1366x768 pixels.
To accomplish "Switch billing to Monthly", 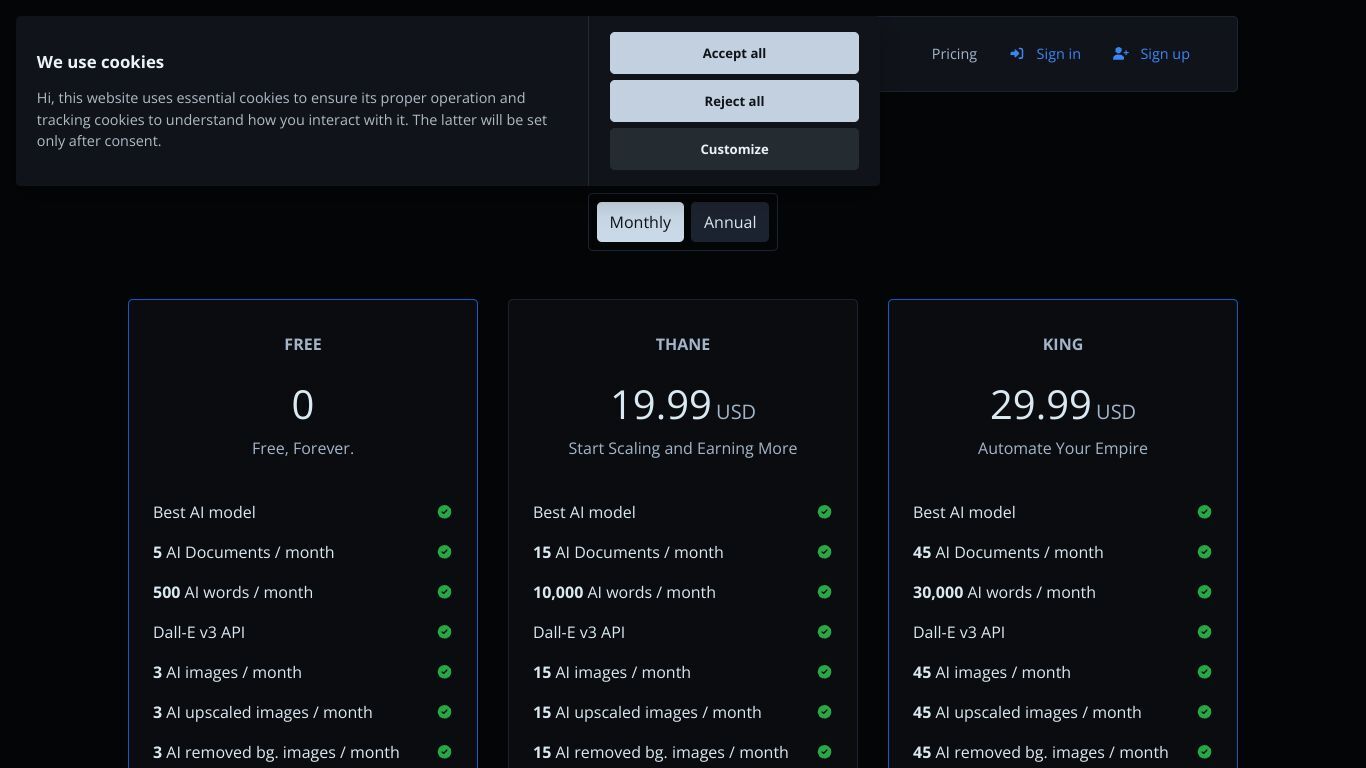I will click(640, 222).
